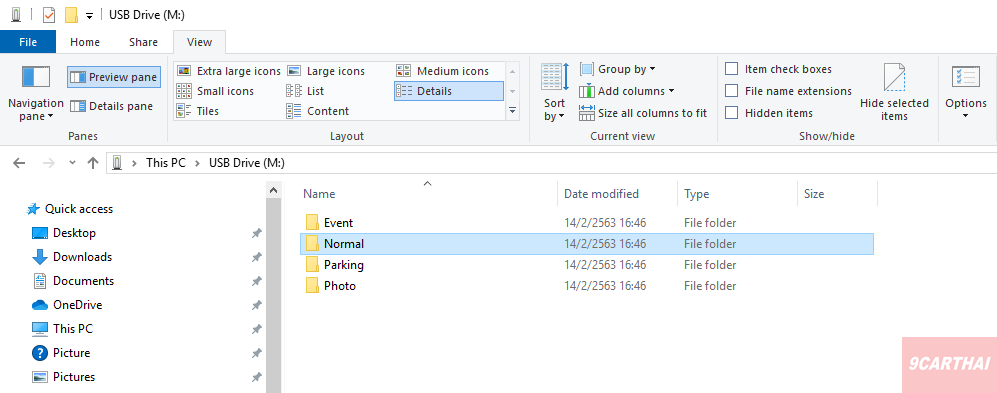Switch to the View tab
This screenshot has width=997, height=393.
click(x=200, y=42)
